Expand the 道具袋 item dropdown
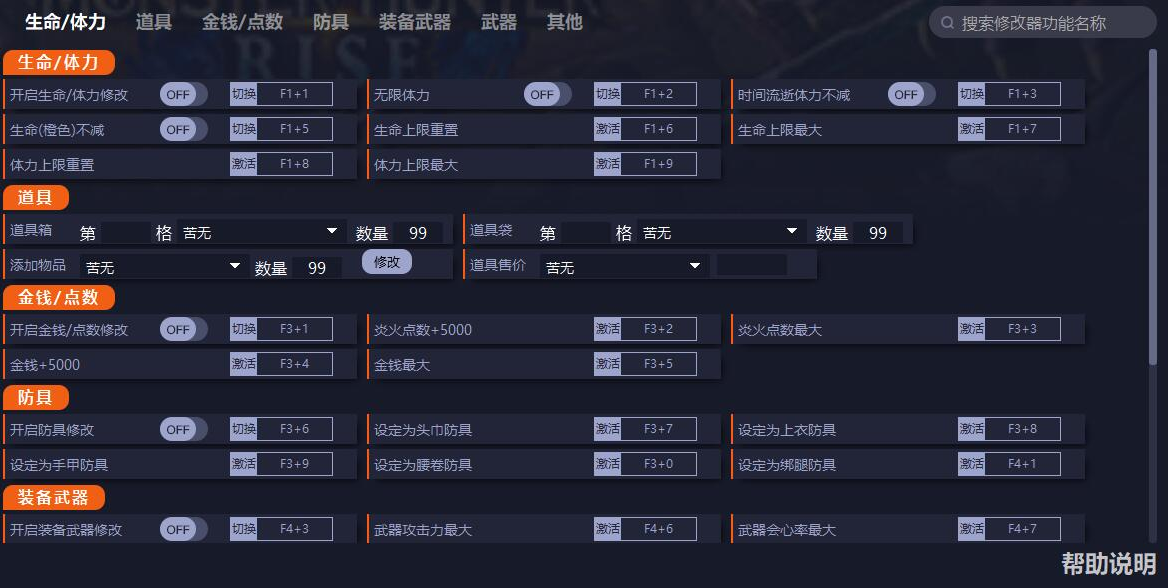Viewport: 1168px width, 588px height. pyautogui.click(x=720, y=233)
